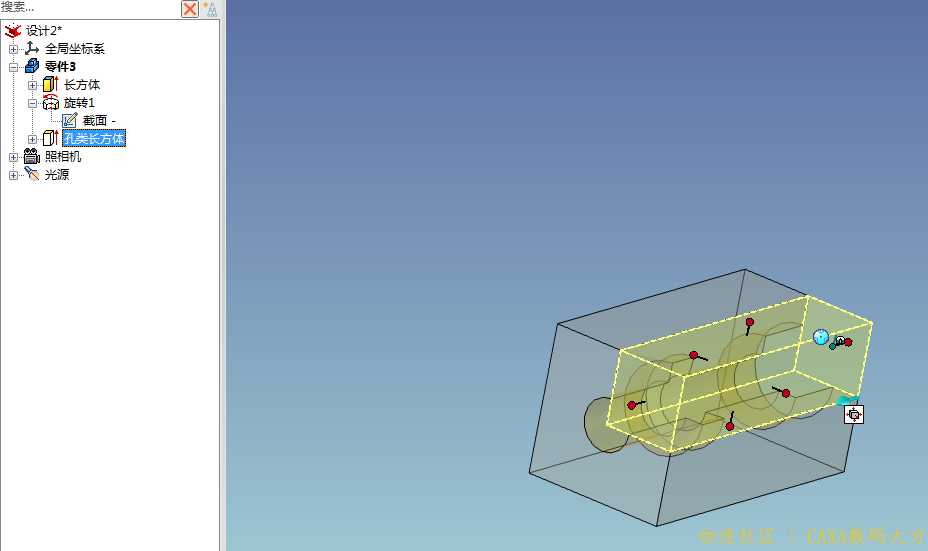
Task: Click the light-blue sphere handle in the viewport
Action: tap(820, 337)
